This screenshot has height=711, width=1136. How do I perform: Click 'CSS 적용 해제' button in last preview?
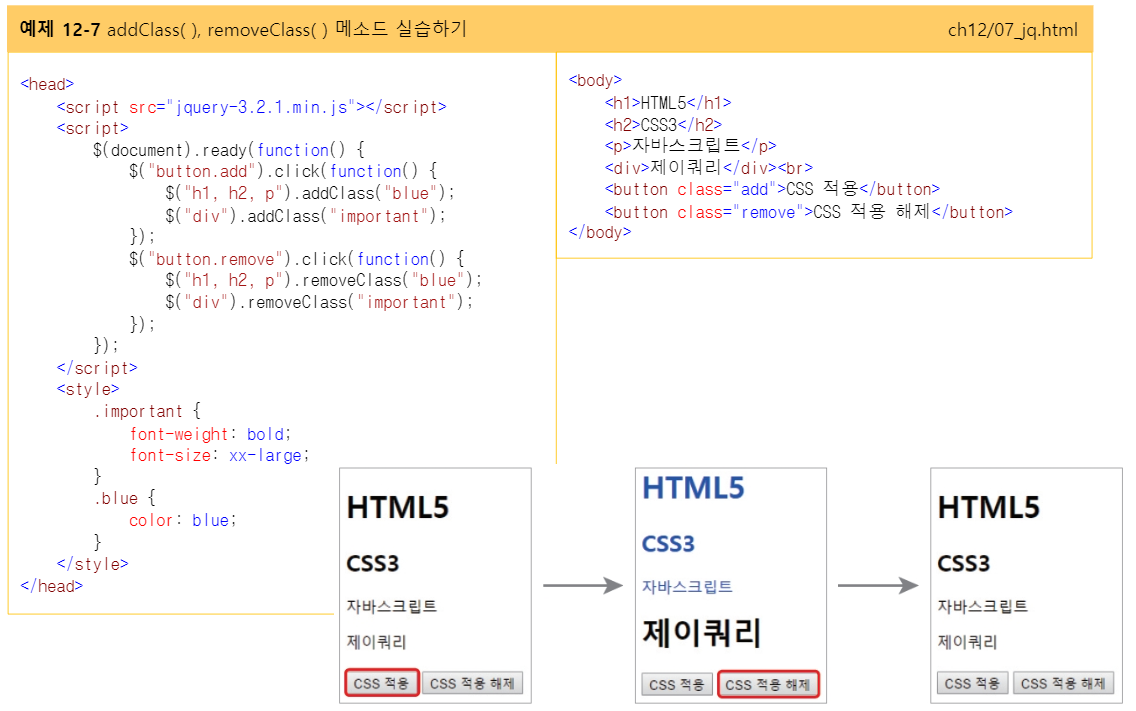point(1063,683)
